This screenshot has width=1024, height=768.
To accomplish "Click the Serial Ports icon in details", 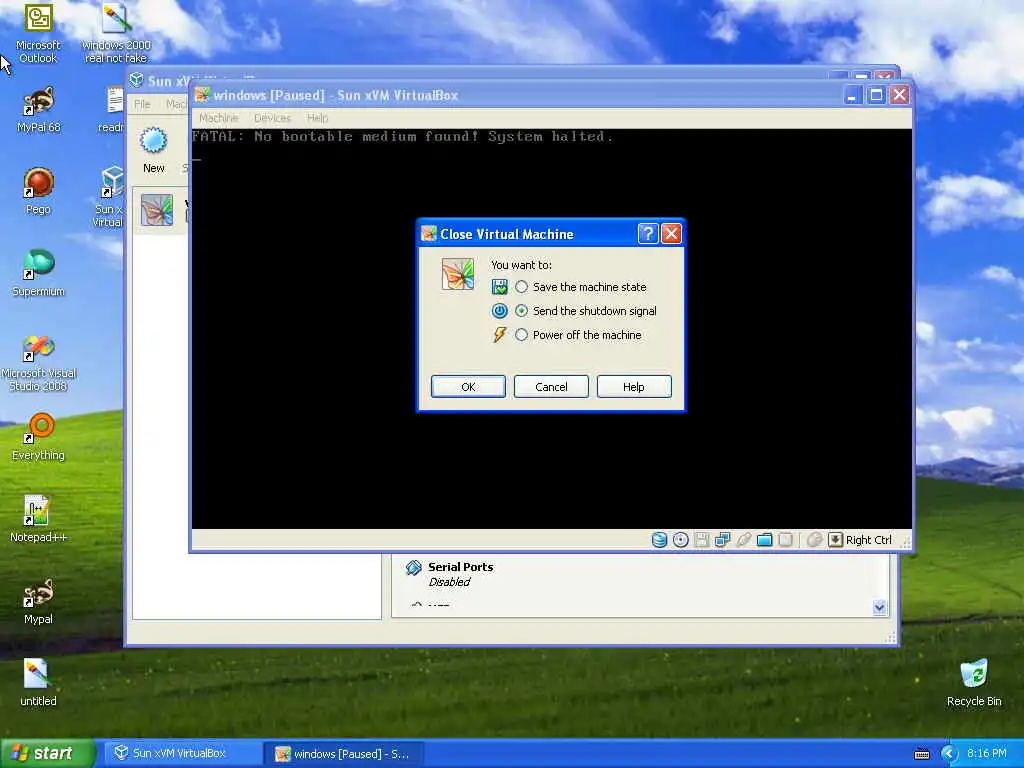I will [x=413, y=568].
